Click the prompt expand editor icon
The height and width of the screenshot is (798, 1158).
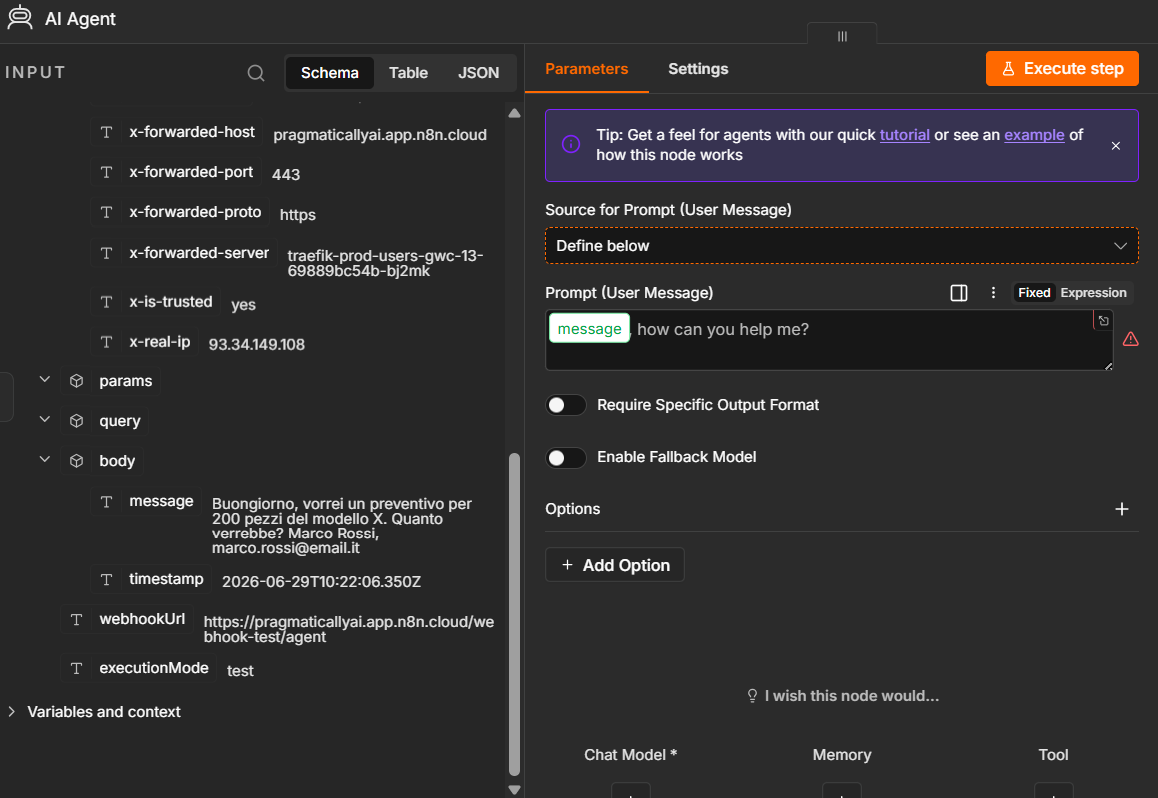tap(1103, 320)
